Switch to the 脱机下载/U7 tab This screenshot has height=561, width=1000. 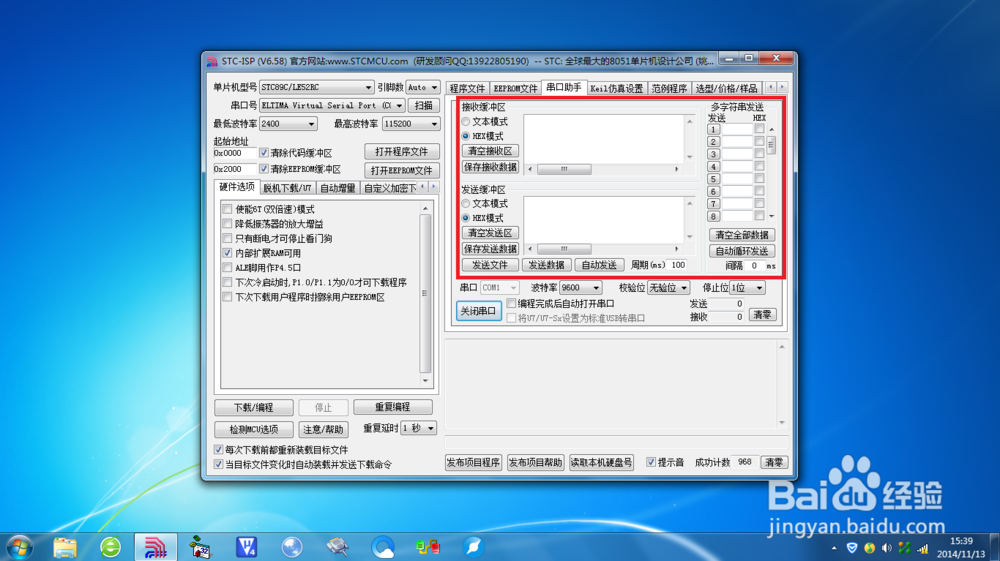(287, 188)
